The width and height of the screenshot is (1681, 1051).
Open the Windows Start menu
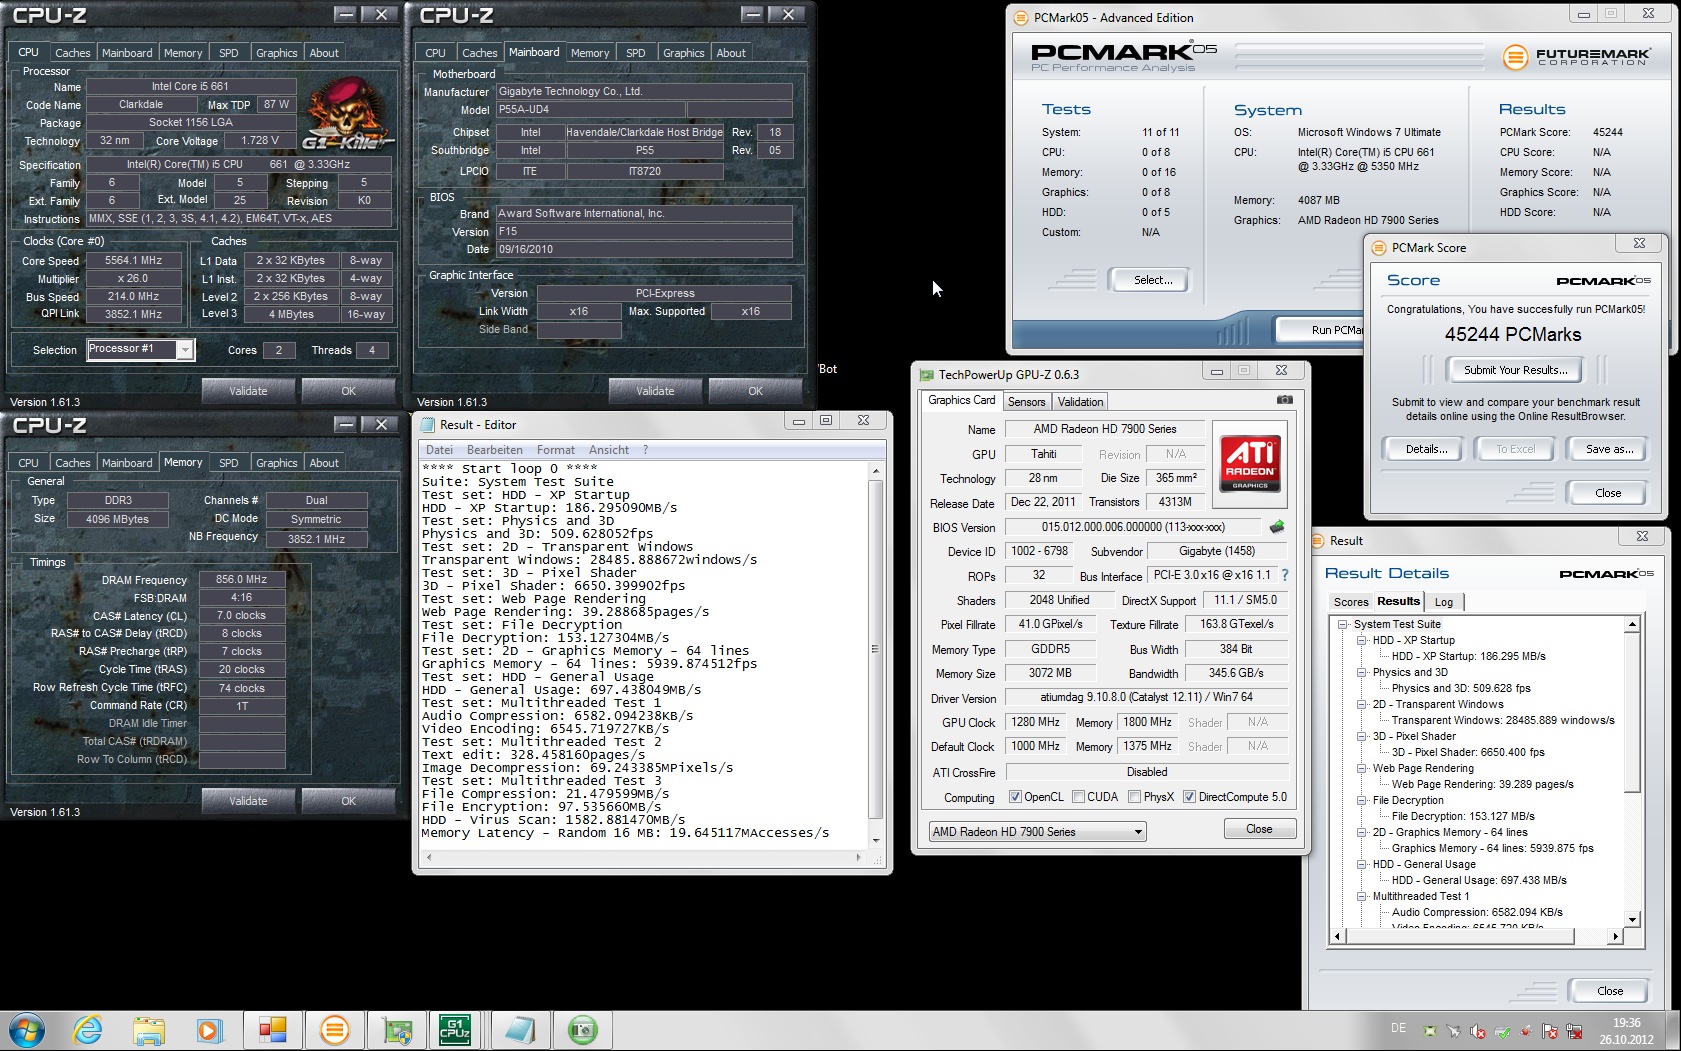(x=27, y=1030)
